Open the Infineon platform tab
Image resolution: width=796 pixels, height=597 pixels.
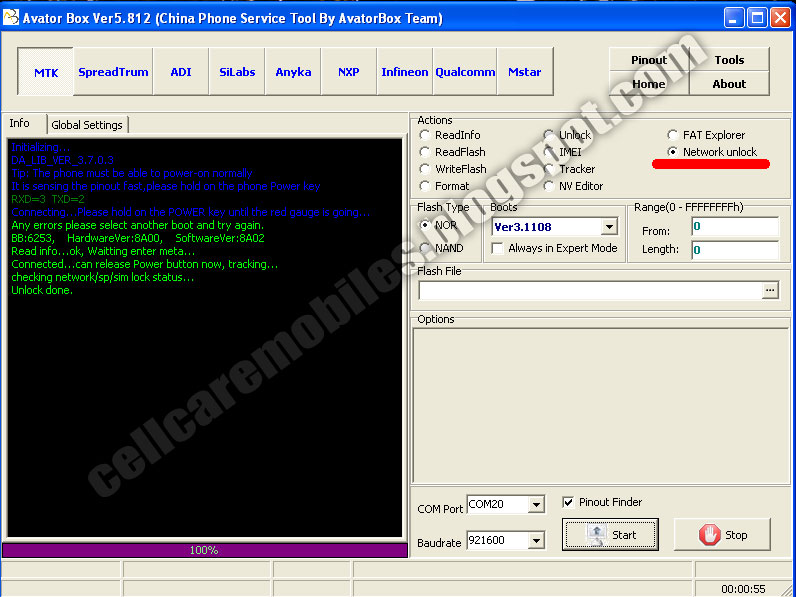click(405, 72)
